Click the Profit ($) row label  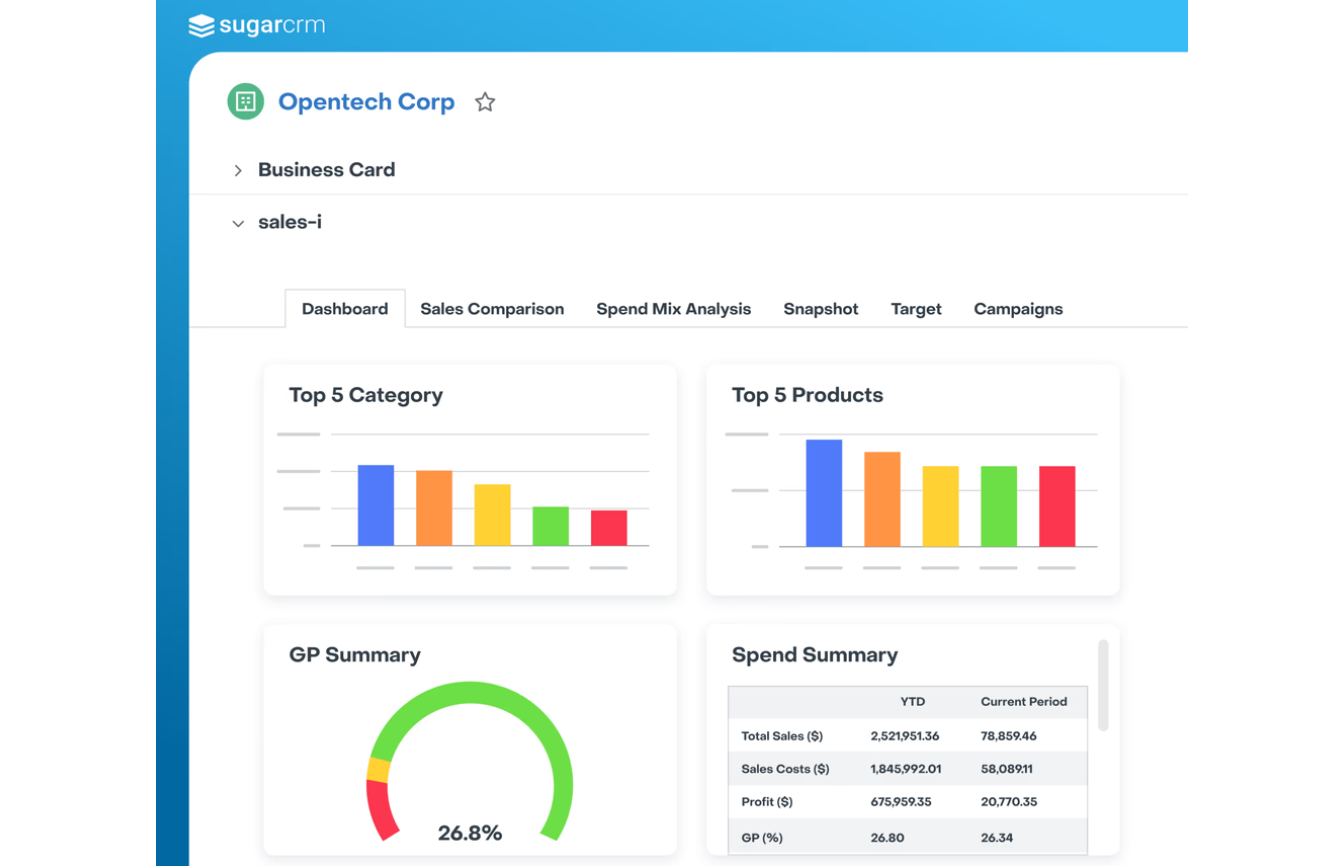(767, 802)
